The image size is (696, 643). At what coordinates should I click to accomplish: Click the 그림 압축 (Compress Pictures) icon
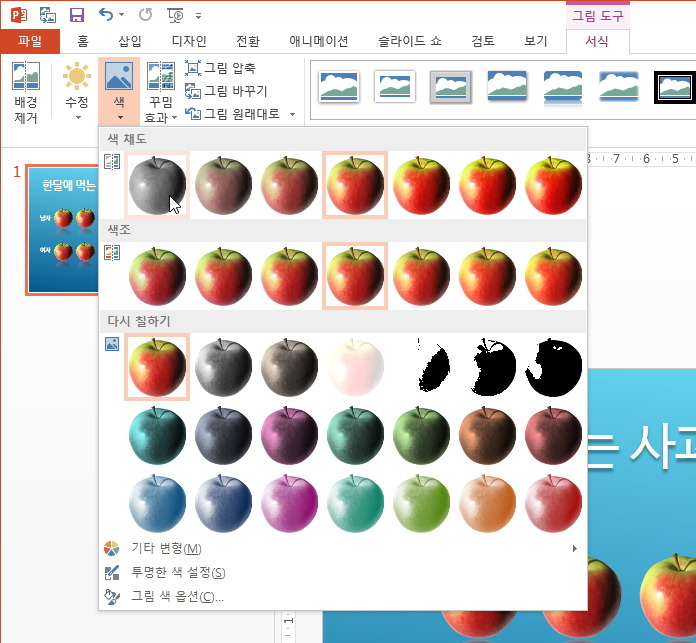click(194, 68)
